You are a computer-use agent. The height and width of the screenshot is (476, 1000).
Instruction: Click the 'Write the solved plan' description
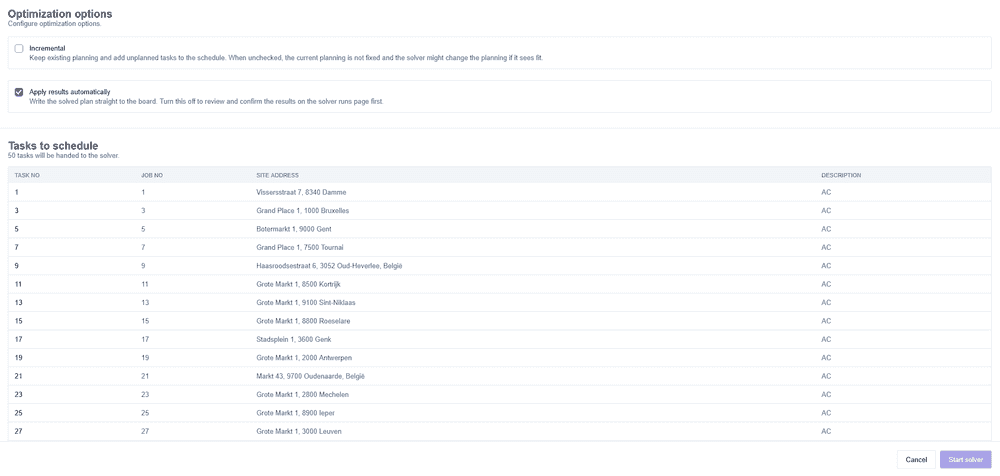tap(206, 101)
